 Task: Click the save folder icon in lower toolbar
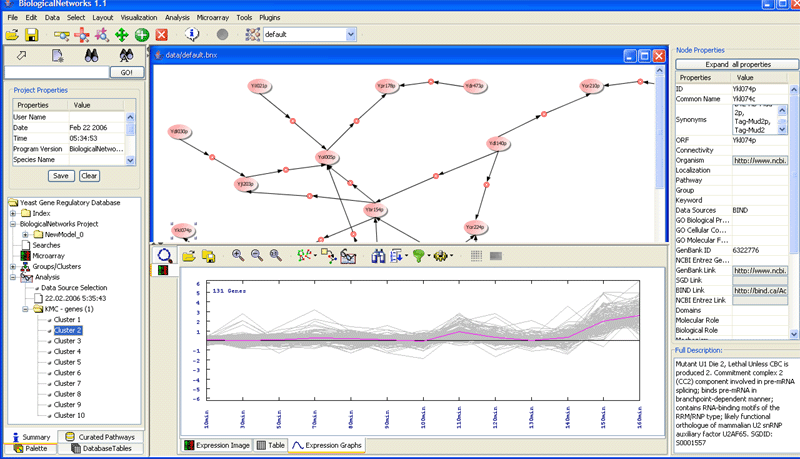208,256
